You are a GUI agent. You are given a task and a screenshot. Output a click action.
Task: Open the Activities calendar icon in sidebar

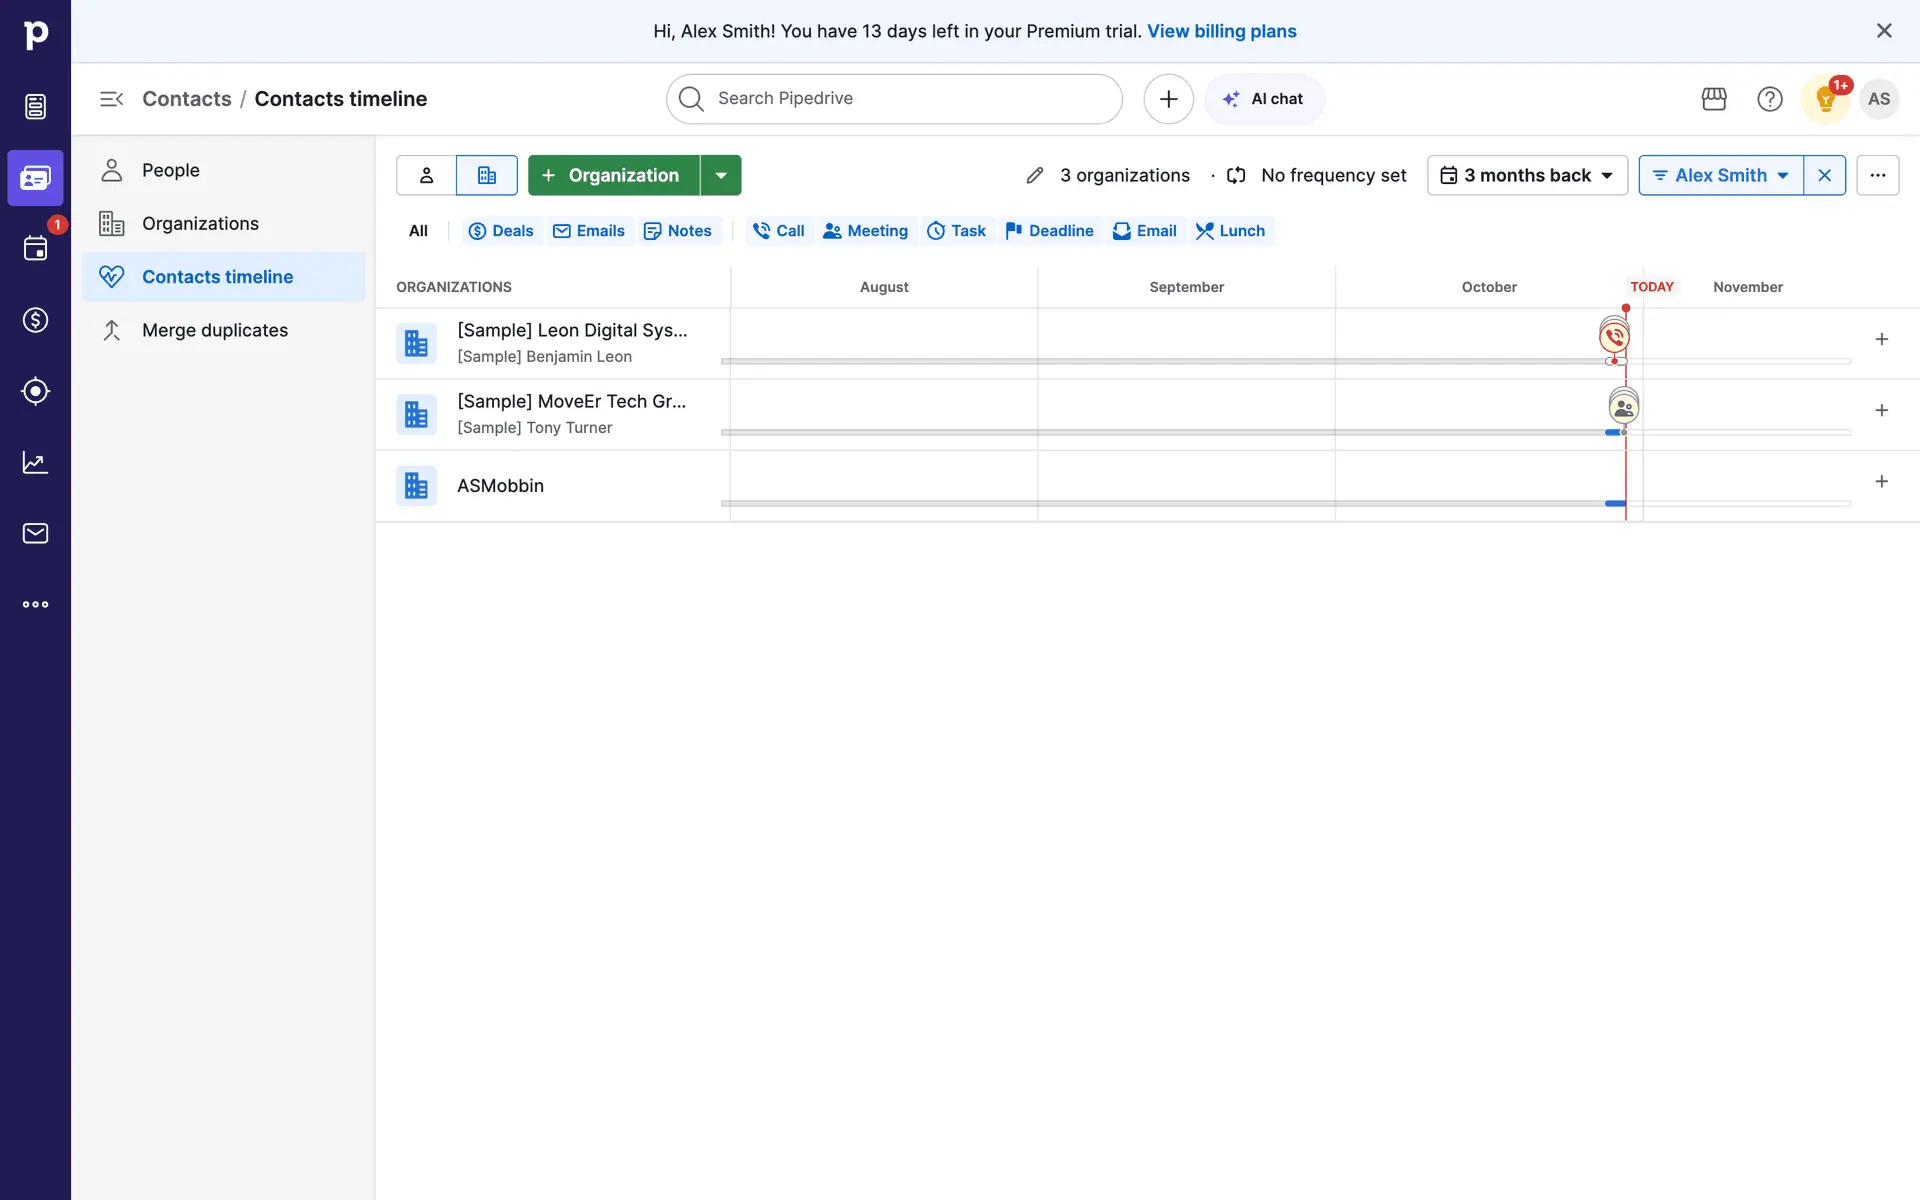35,249
